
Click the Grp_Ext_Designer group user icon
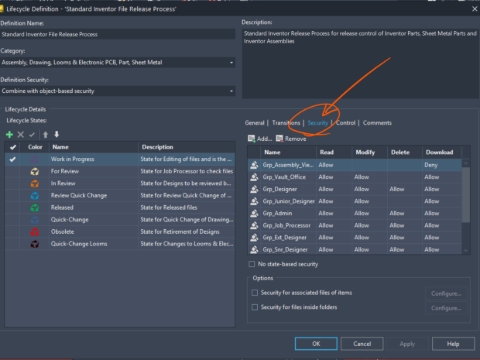pyautogui.click(x=254, y=237)
